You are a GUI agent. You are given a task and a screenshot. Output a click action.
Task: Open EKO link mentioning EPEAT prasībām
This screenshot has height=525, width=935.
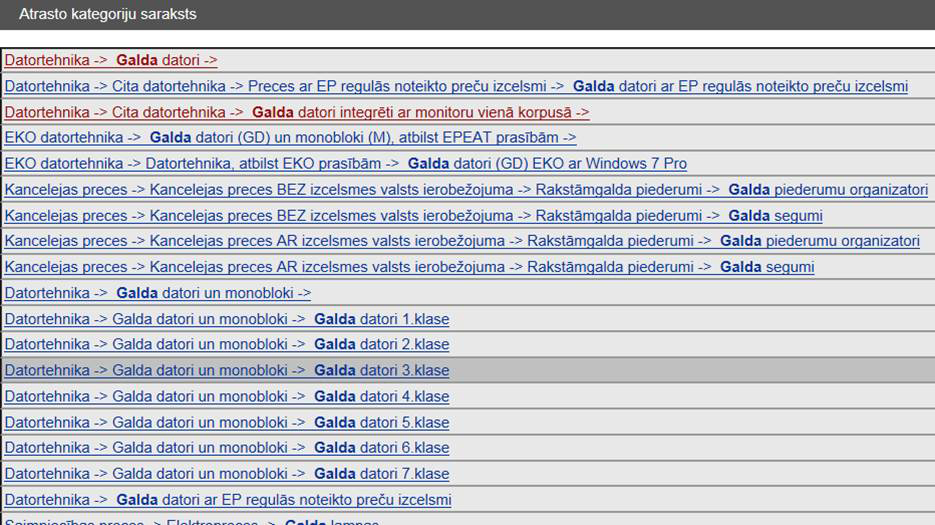290,138
